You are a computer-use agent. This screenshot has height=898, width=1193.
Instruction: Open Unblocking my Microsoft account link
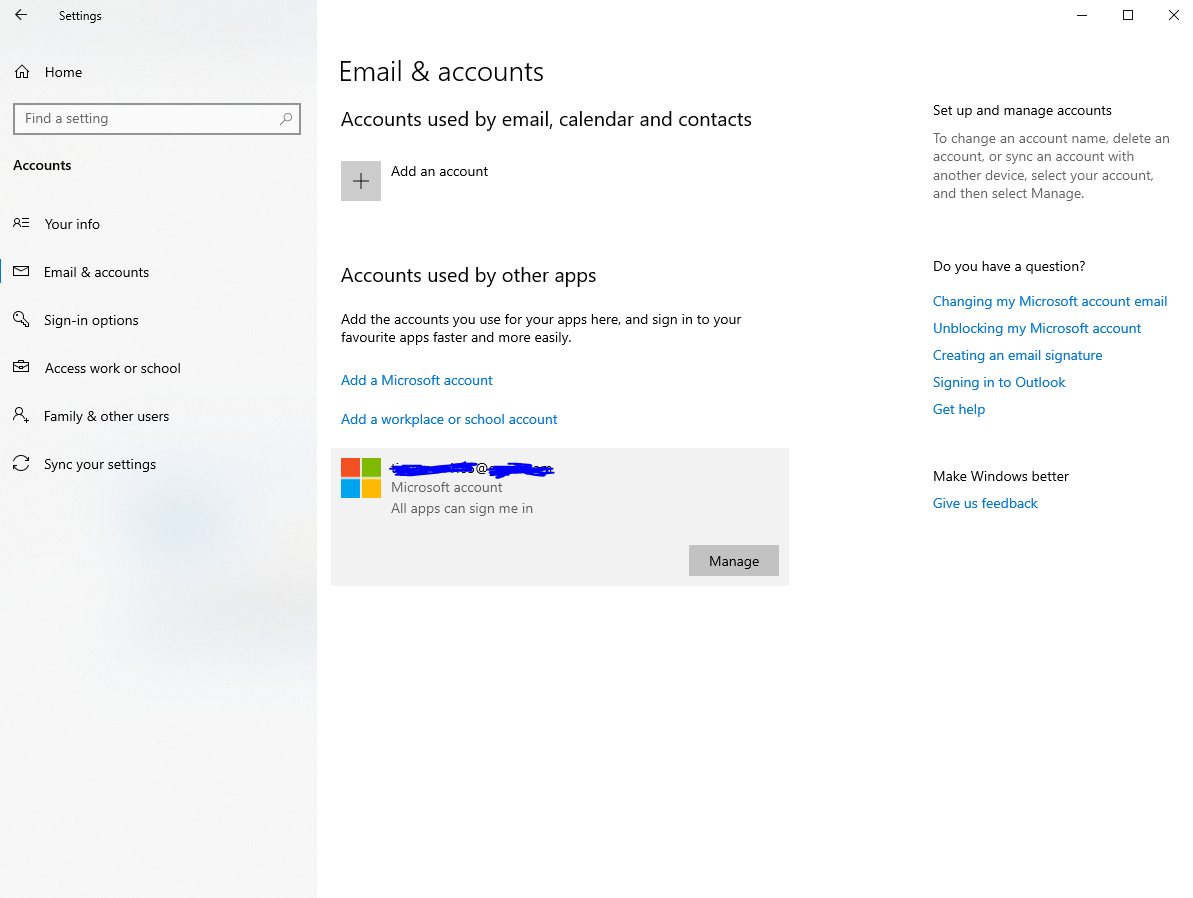(x=1037, y=328)
